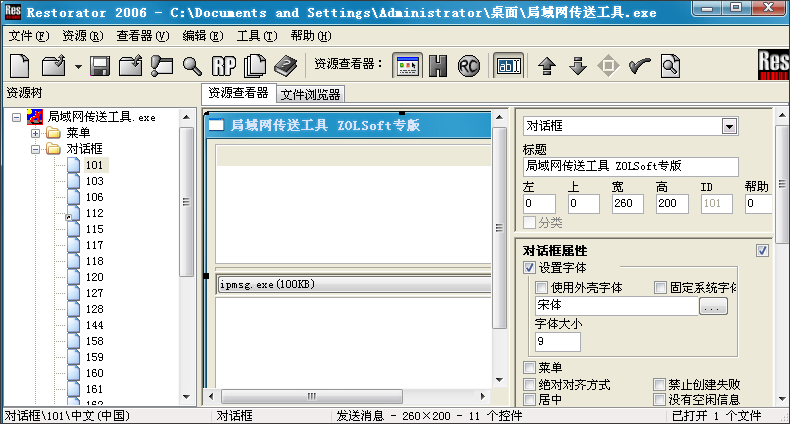Select the hex view H icon
The image size is (790, 424).
(x=437, y=66)
